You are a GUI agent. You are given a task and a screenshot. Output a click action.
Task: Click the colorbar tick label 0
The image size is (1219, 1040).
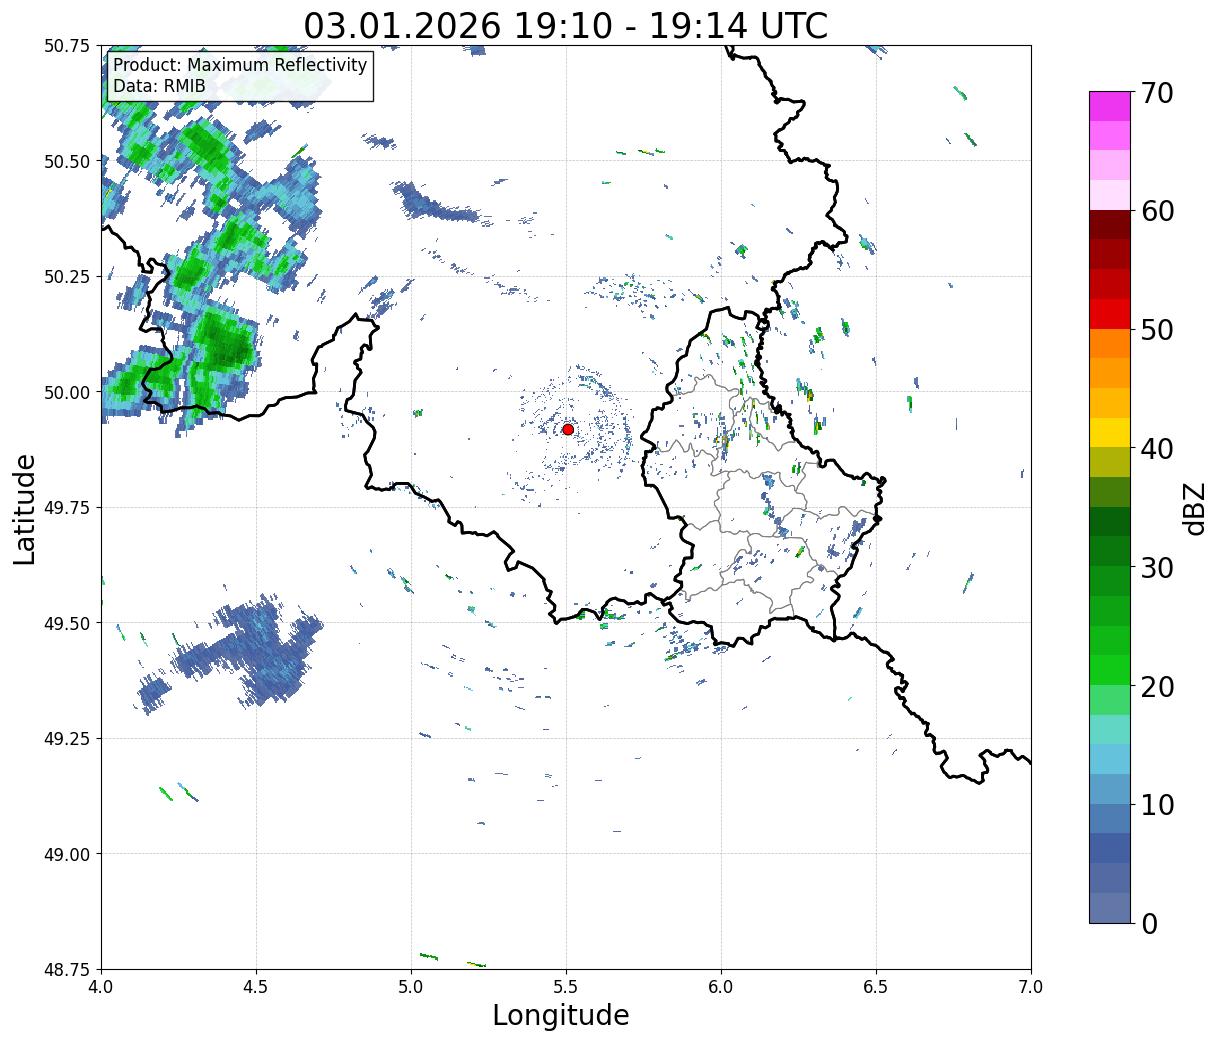click(1149, 923)
